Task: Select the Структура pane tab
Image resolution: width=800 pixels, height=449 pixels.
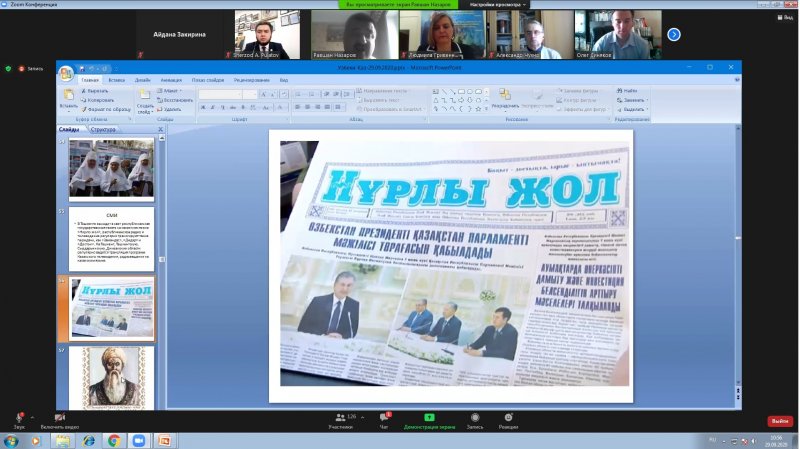Action: click(x=103, y=130)
